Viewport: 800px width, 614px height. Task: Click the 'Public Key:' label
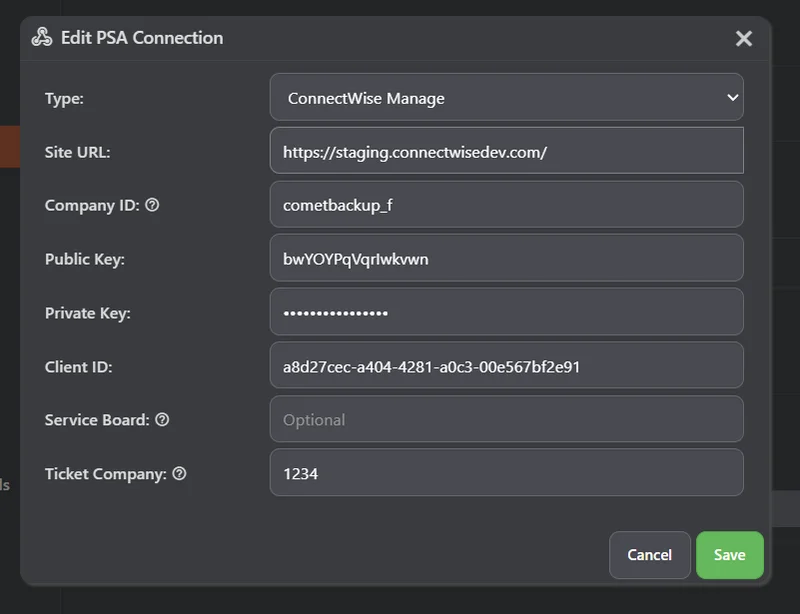tap(85, 259)
